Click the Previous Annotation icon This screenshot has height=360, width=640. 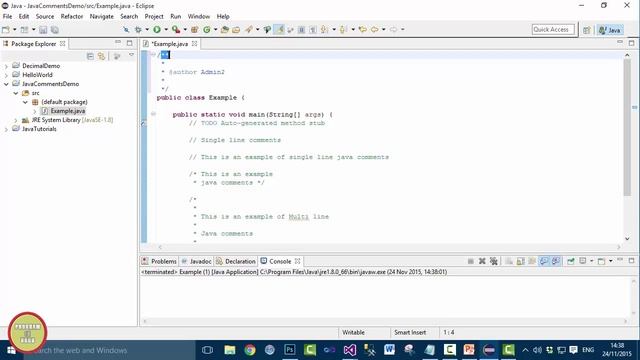pyautogui.click(x=343, y=30)
